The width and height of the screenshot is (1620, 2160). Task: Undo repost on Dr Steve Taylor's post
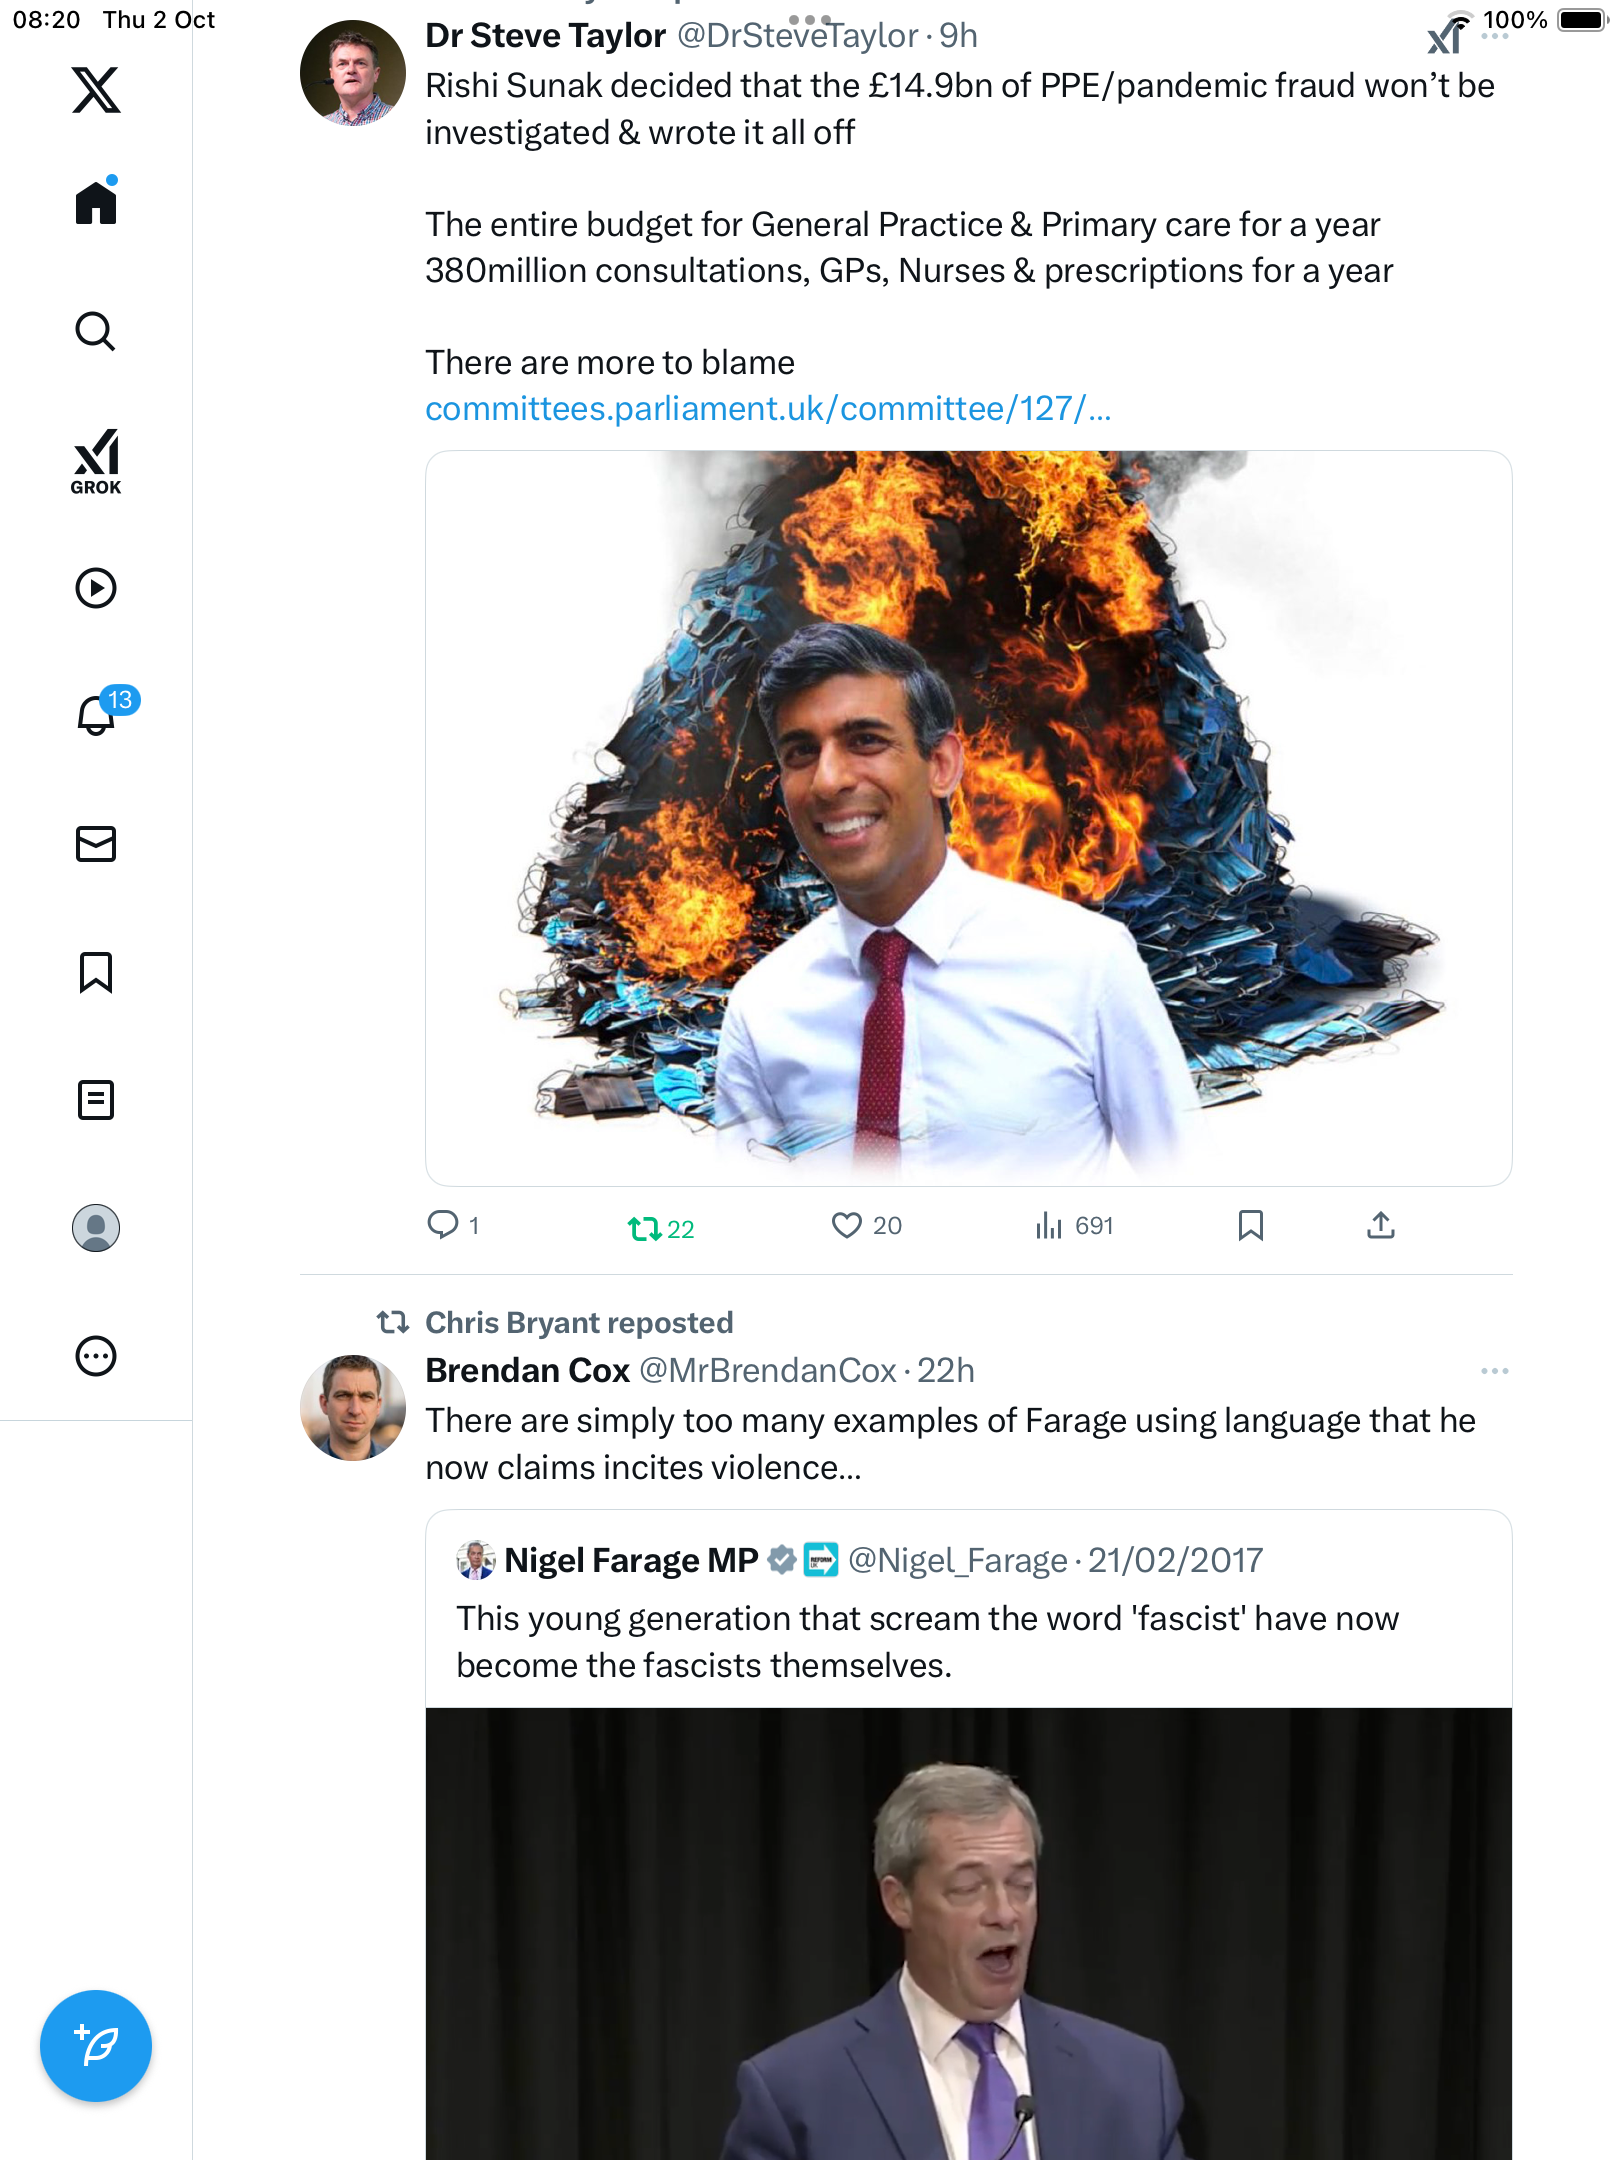(x=645, y=1228)
